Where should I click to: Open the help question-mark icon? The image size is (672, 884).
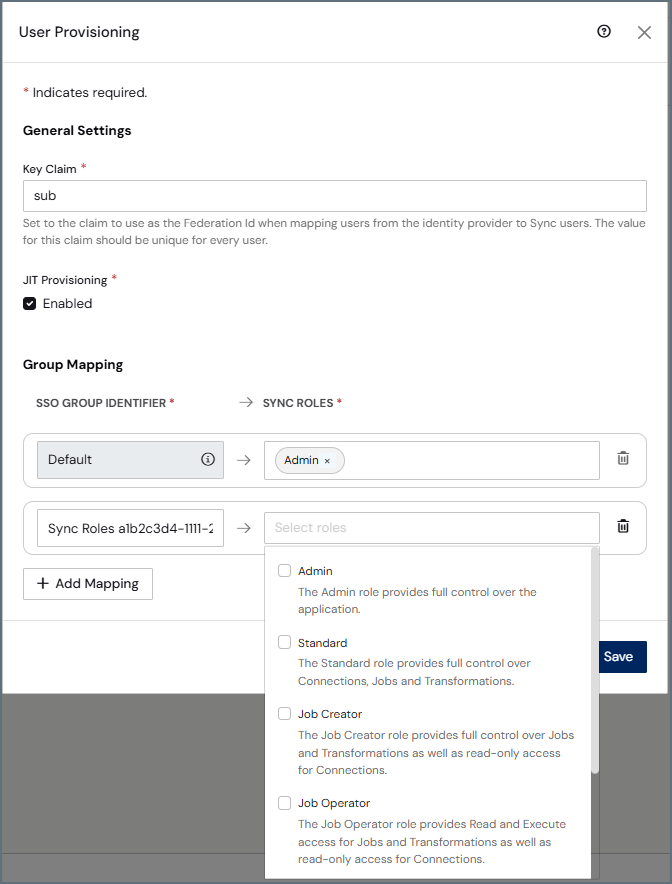[604, 32]
